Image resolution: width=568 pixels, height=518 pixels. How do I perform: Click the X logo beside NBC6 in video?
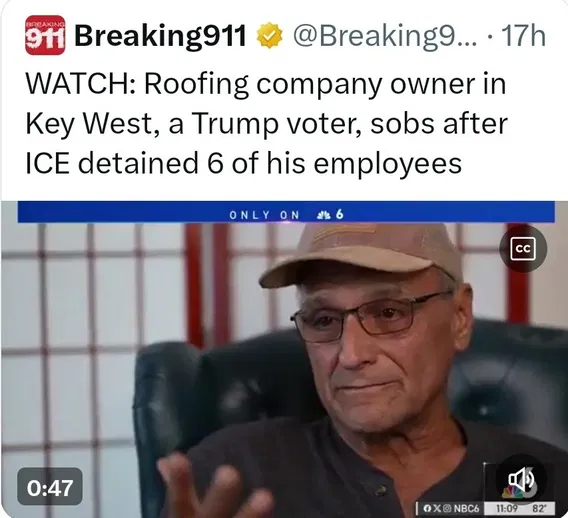[x=436, y=509]
